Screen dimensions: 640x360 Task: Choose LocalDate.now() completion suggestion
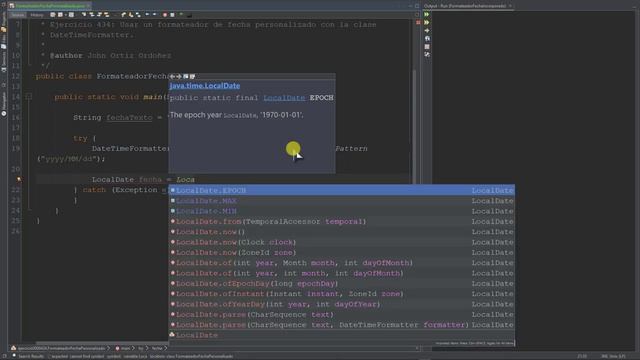342,232
